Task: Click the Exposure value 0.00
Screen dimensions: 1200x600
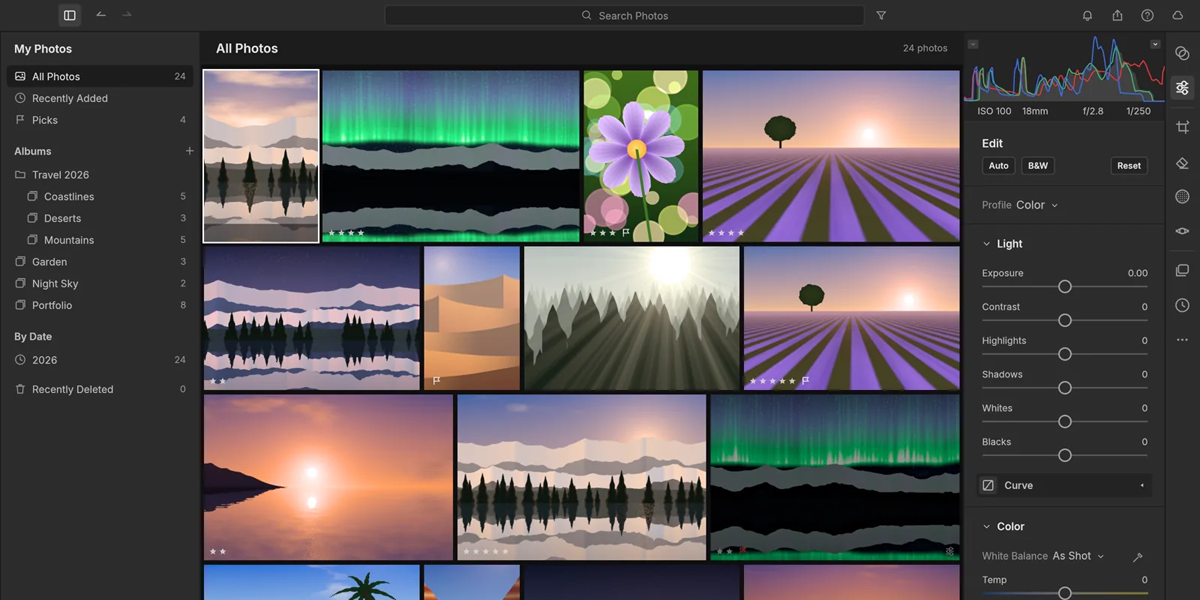Action: click(1137, 273)
